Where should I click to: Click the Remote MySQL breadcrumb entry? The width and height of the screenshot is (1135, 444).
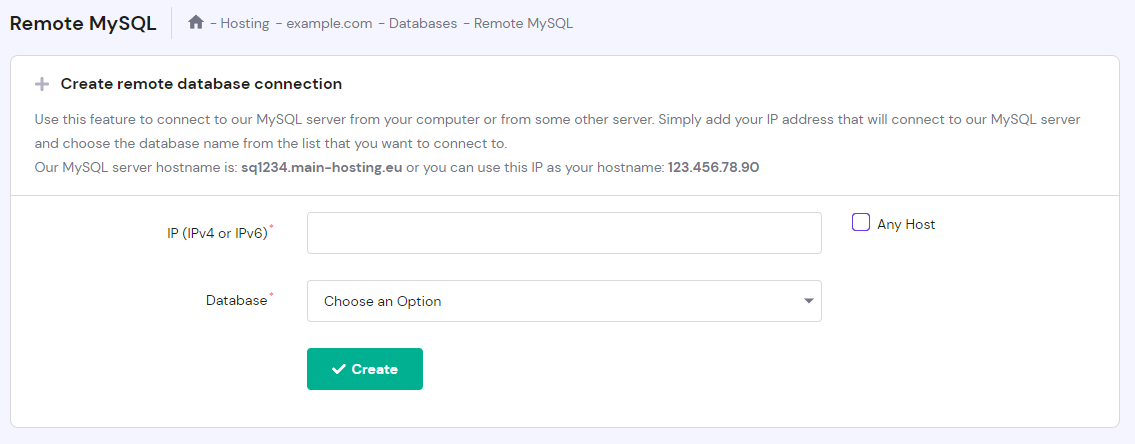pos(523,23)
